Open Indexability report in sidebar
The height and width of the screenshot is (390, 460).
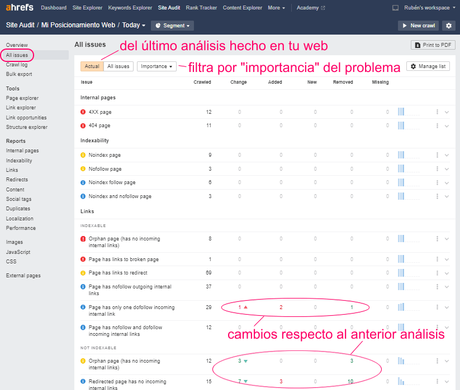click(19, 161)
